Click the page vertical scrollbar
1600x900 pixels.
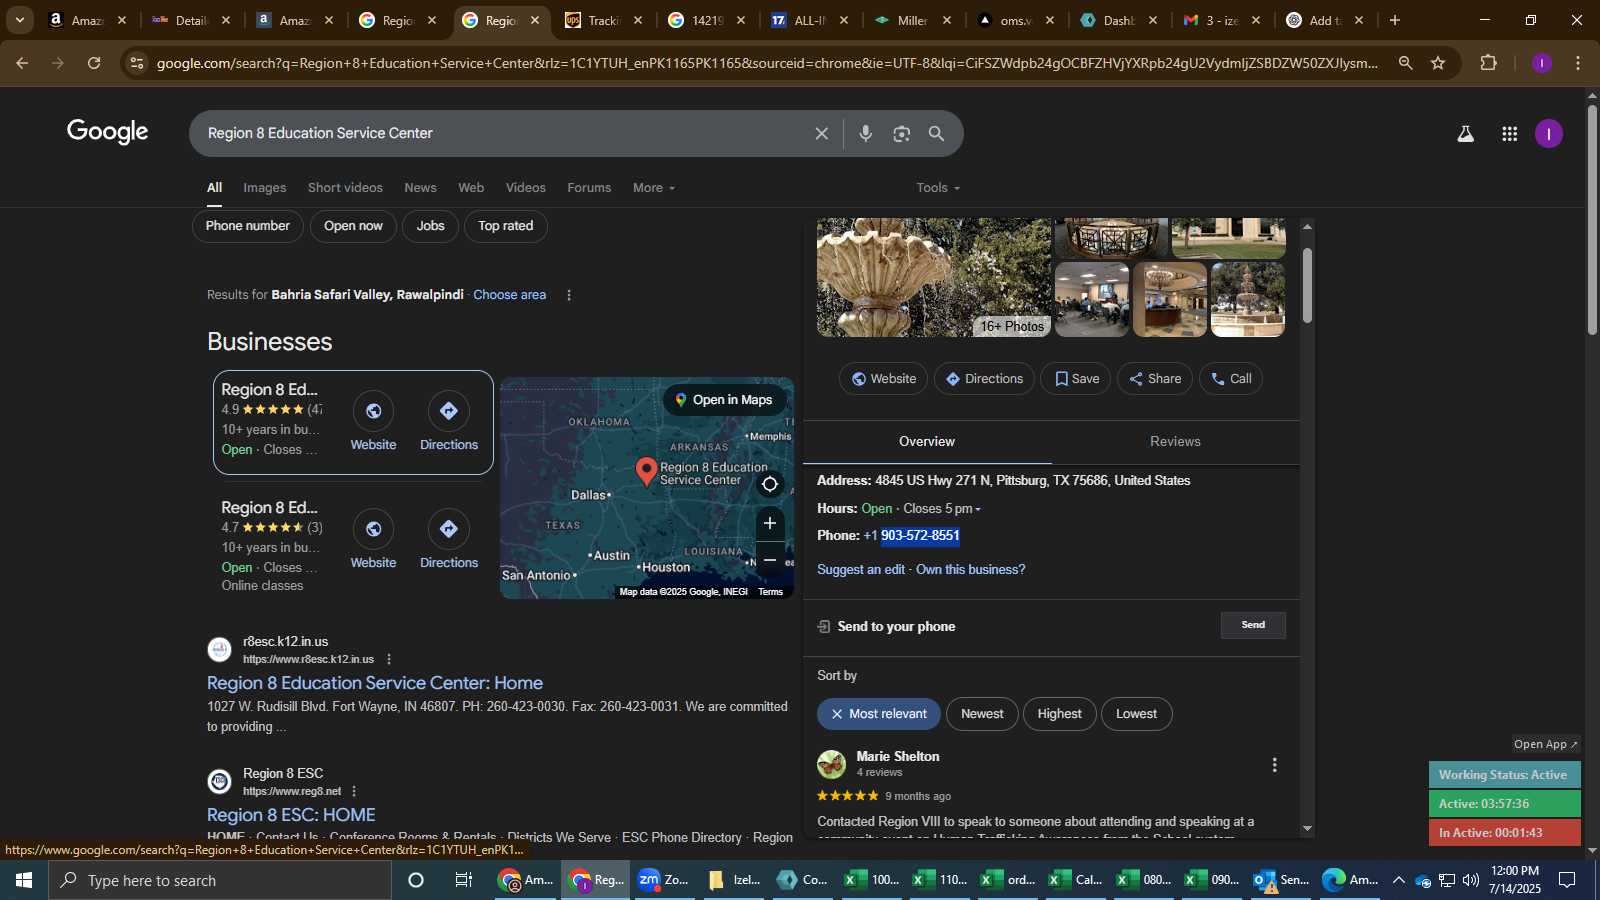click(x=1592, y=220)
